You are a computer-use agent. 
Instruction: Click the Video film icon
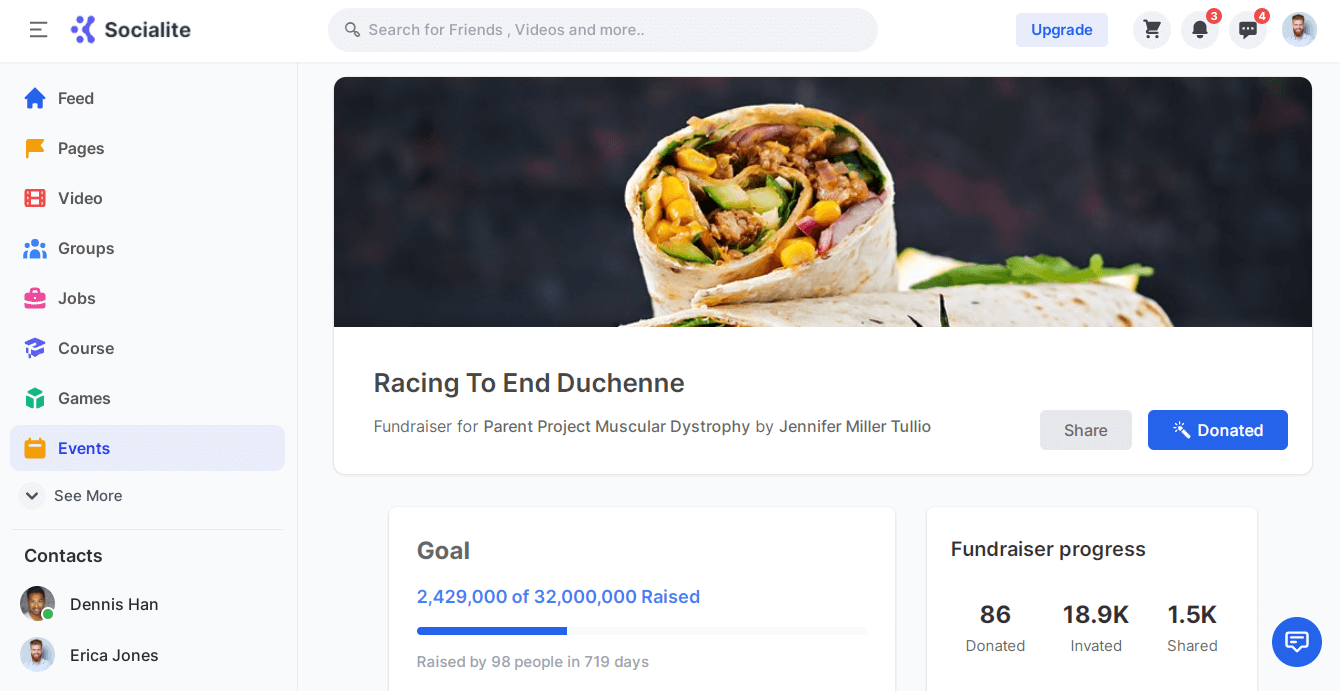point(35,198)
